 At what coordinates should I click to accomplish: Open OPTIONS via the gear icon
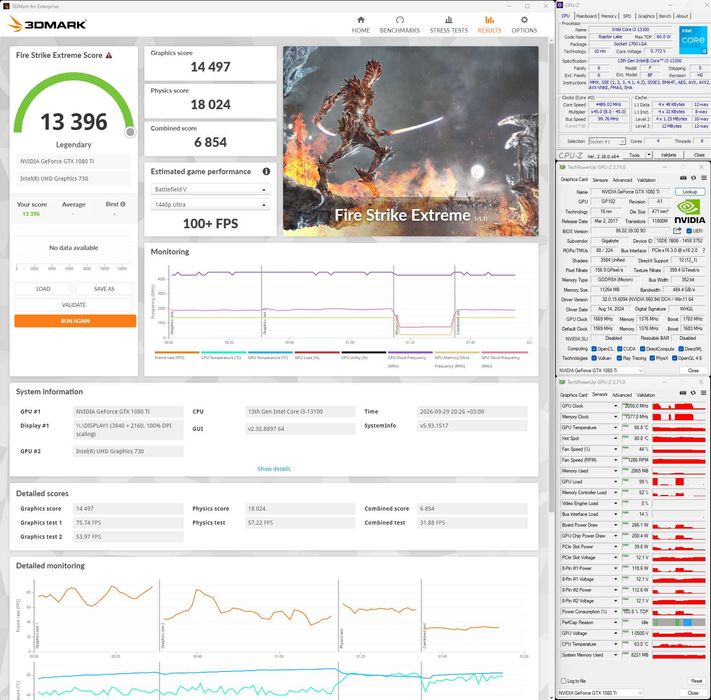(x=524, y=20)
